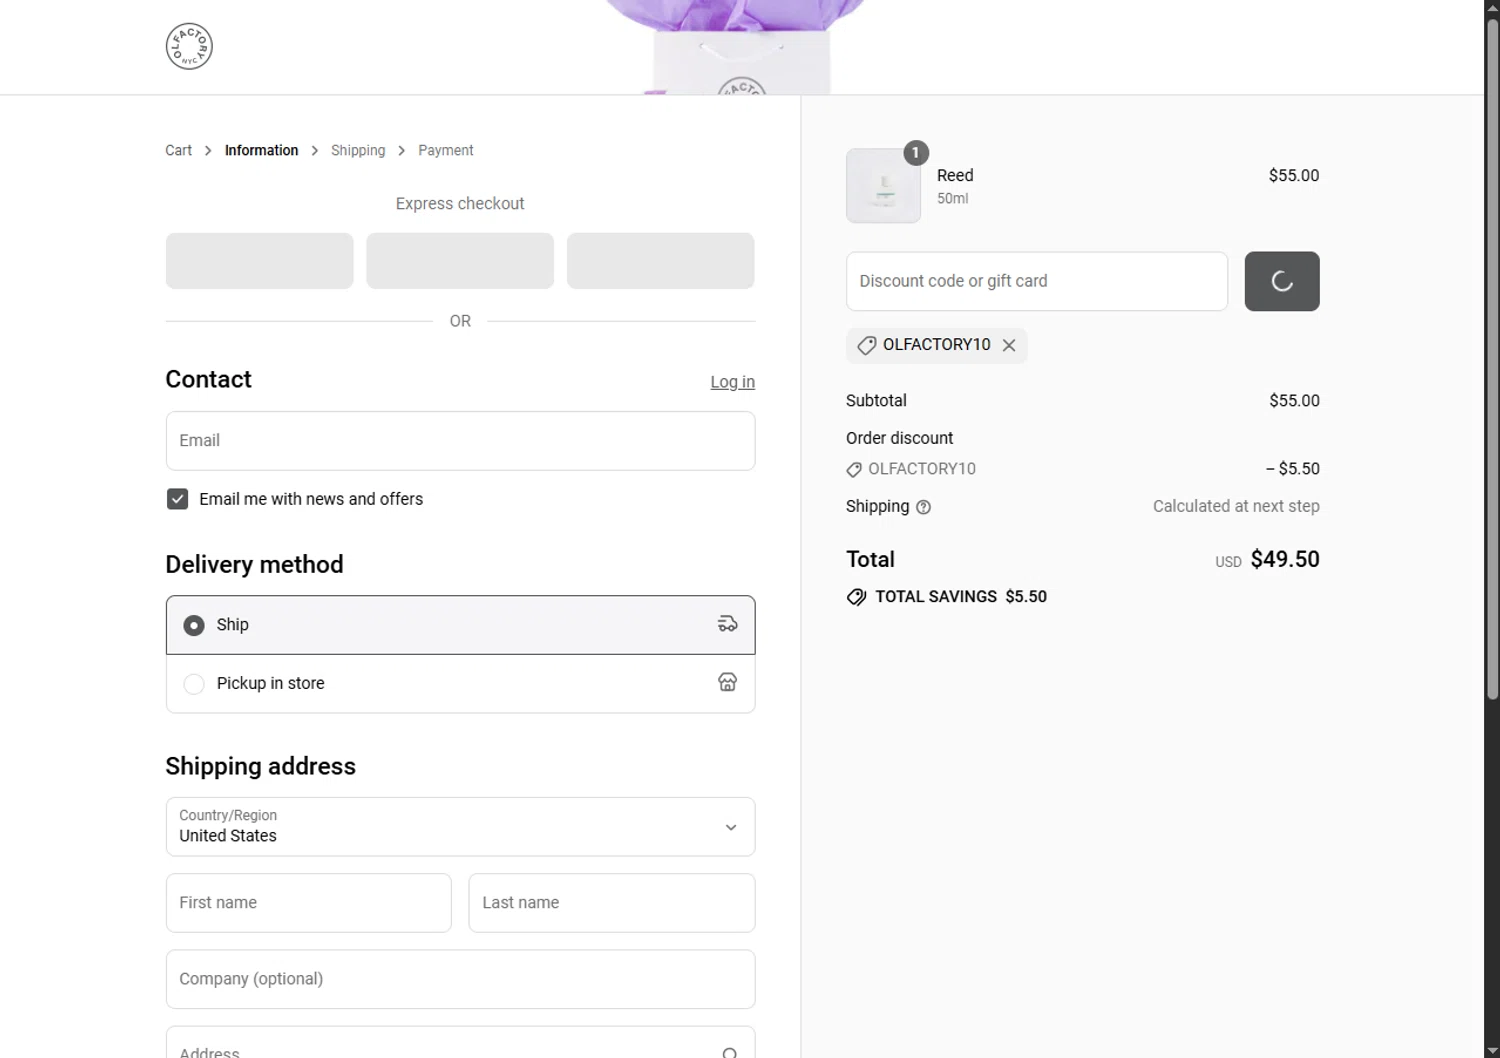
Task: Go back to Cart breadcrumb
Action: pyautogui.click(x=178, y=150)
